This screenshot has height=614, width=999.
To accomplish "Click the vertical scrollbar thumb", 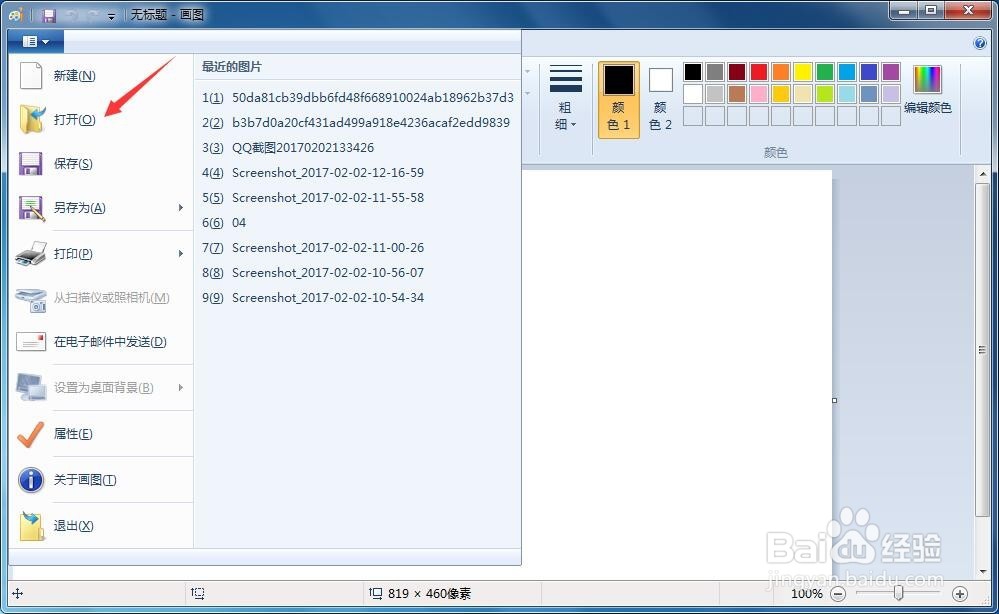I will click(x=982, y=350).
